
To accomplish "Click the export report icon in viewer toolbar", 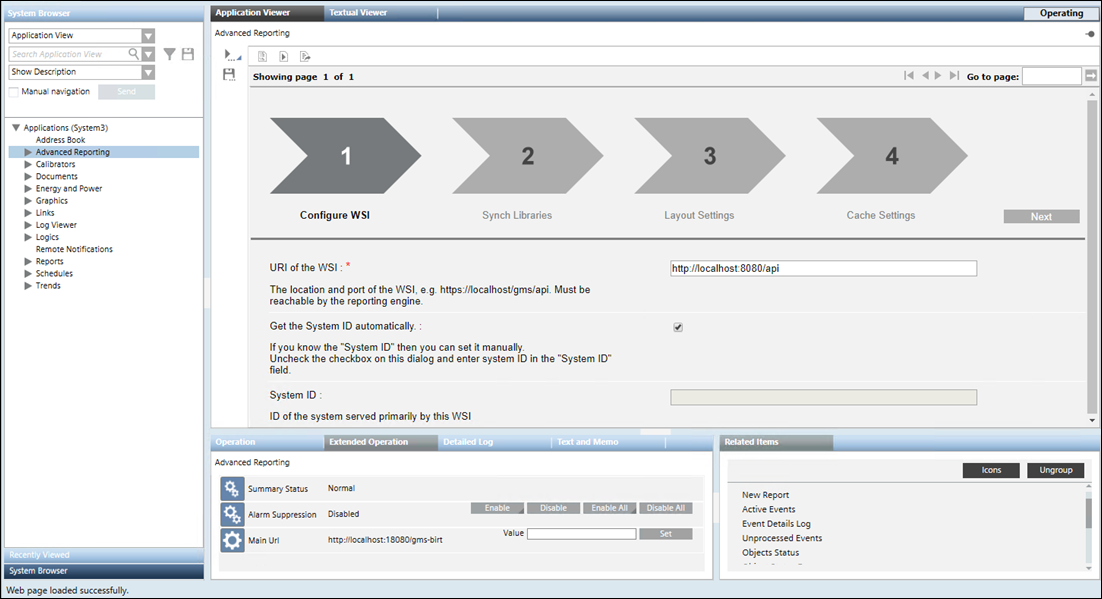I will point(305,56).
